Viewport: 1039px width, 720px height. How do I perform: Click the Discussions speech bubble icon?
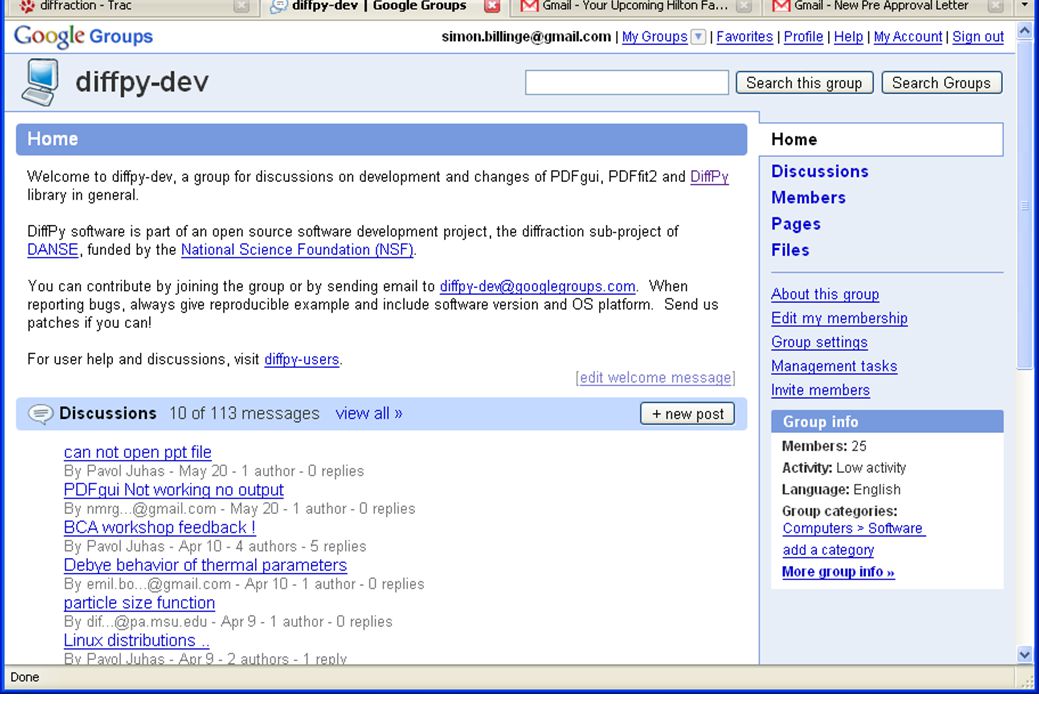coord(40,414)
